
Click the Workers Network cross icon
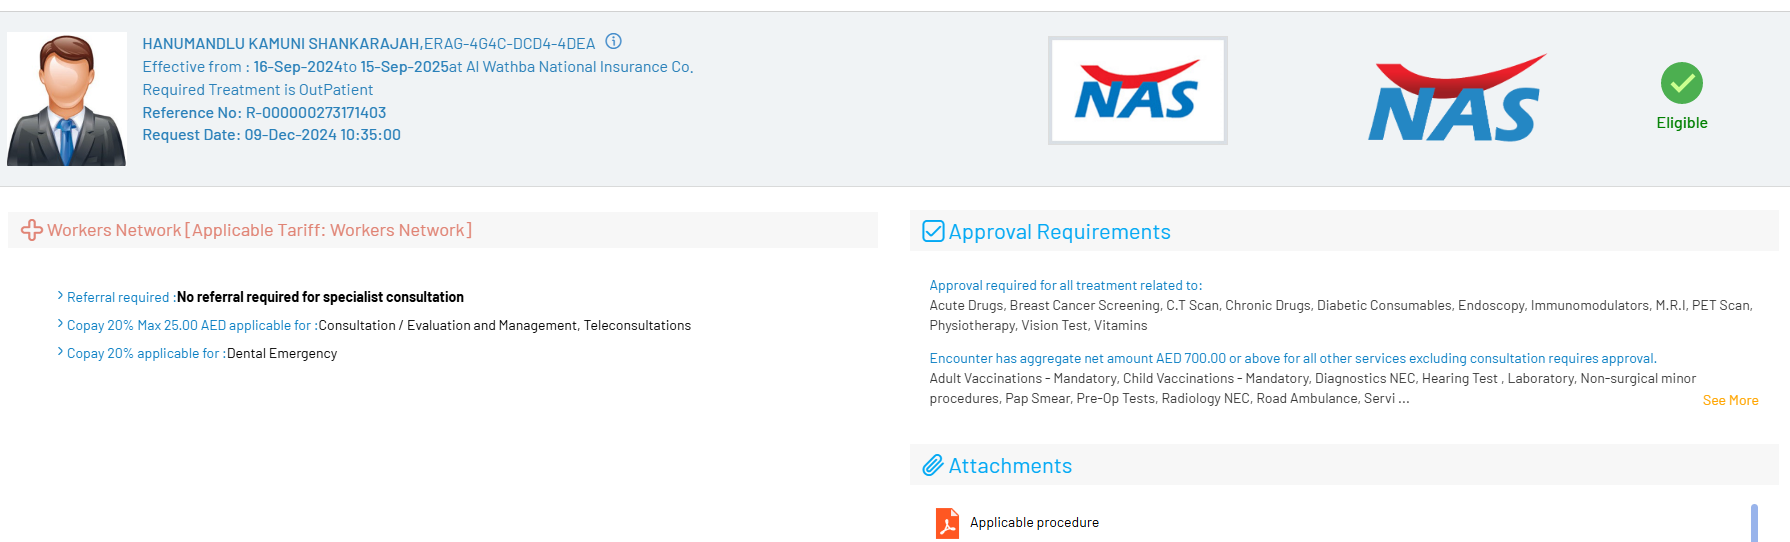[x=32, y=230]
